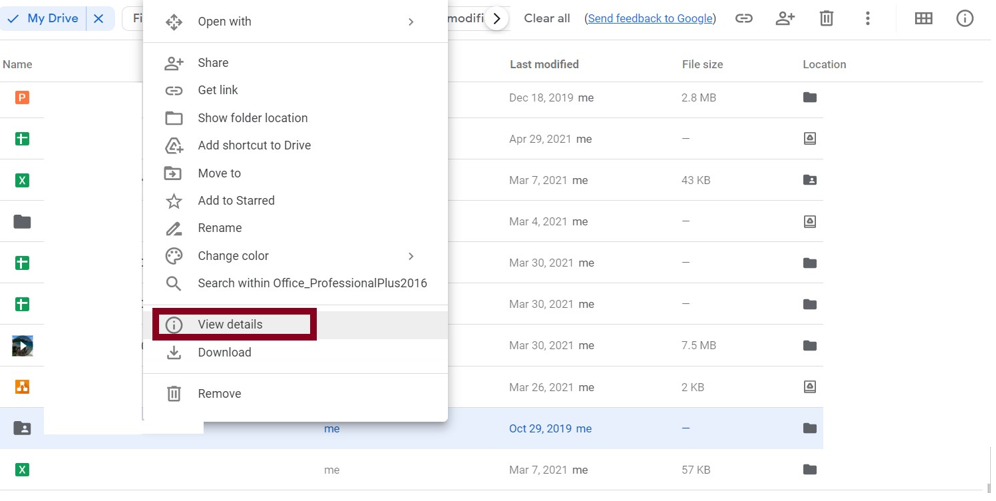
Task: Remove the My Drive filter chip
Action: click(x=99, y=18)
